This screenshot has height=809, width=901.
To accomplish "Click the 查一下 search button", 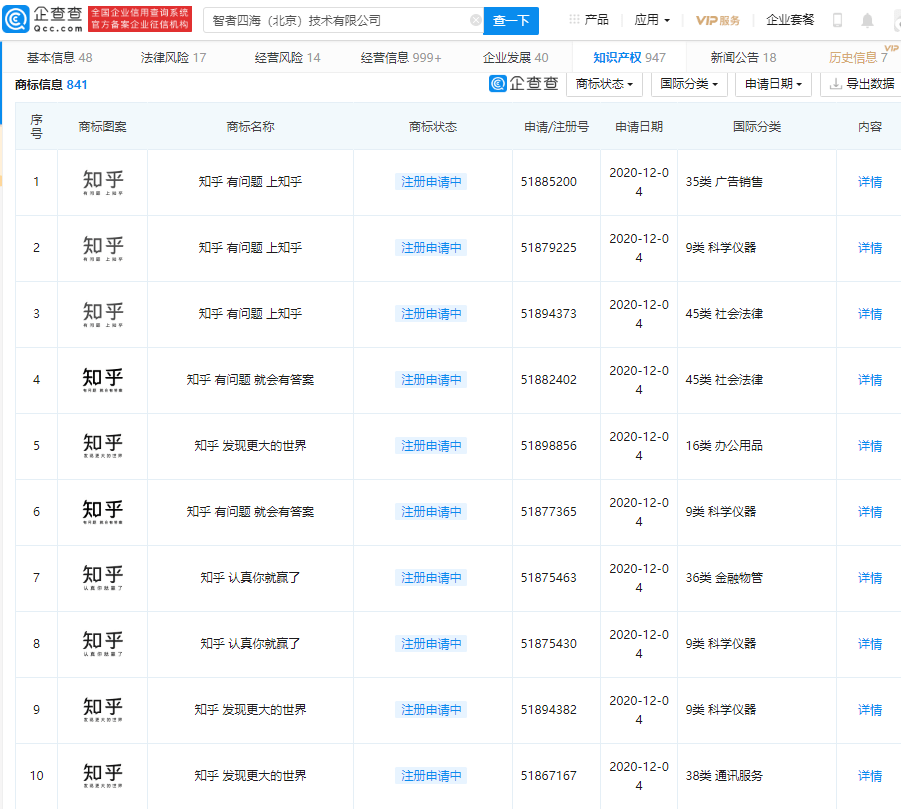I will tap(511, 21).
